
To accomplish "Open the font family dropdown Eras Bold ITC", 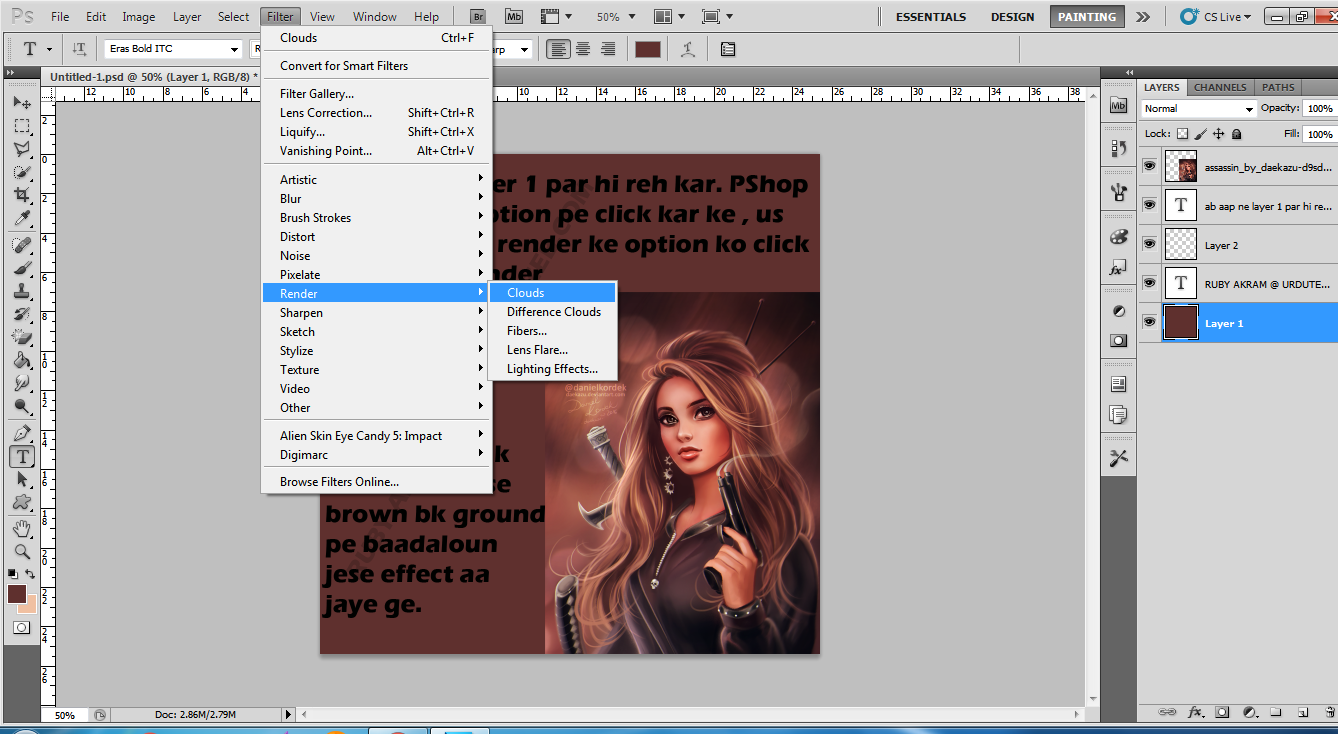I will (235, 49).
